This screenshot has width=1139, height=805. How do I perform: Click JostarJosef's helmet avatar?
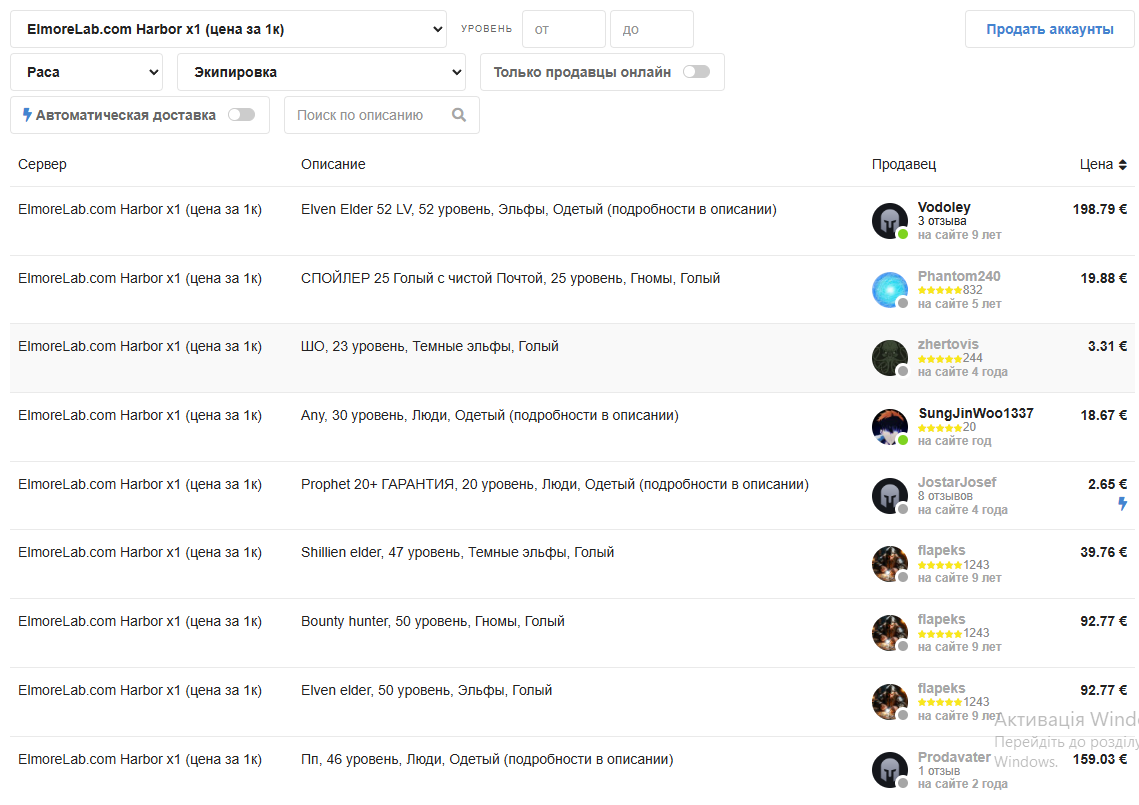pos(889,496)
